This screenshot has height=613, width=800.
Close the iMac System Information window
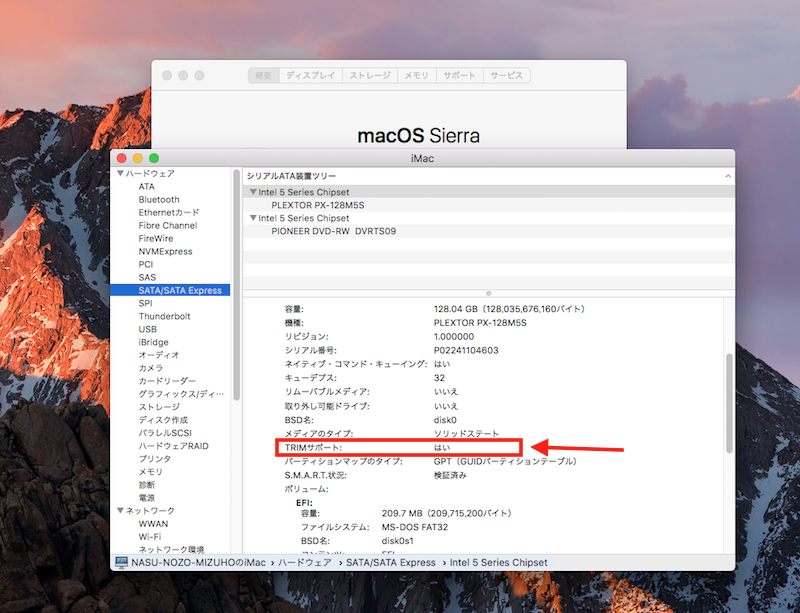(x=121, y=158)
